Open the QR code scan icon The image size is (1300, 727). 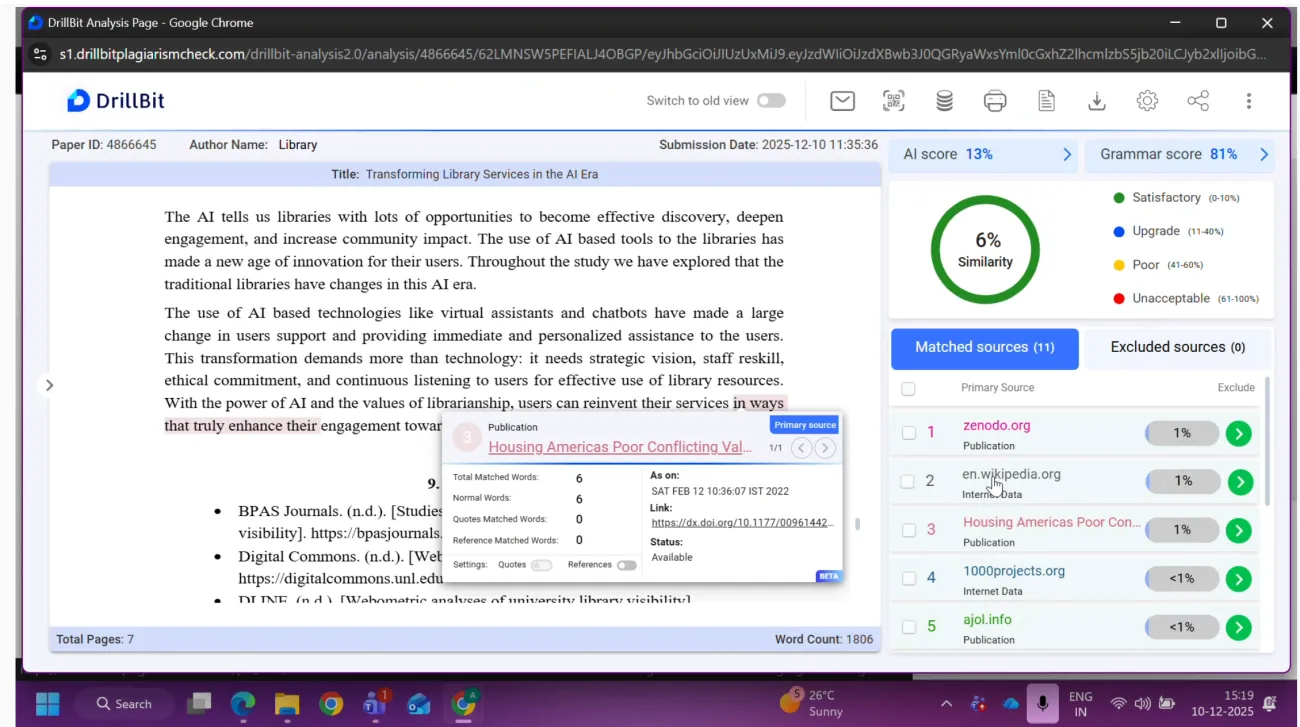(x=893, y=101)
